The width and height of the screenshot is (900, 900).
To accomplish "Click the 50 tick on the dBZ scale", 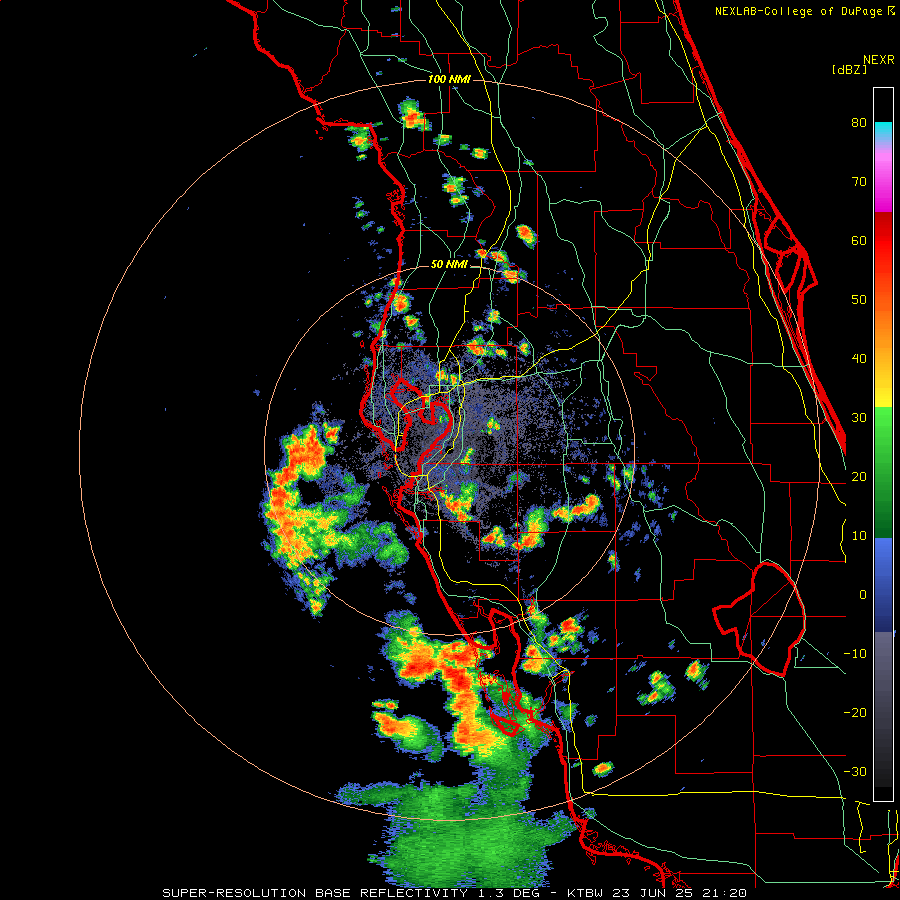I will tap(859, 300).
